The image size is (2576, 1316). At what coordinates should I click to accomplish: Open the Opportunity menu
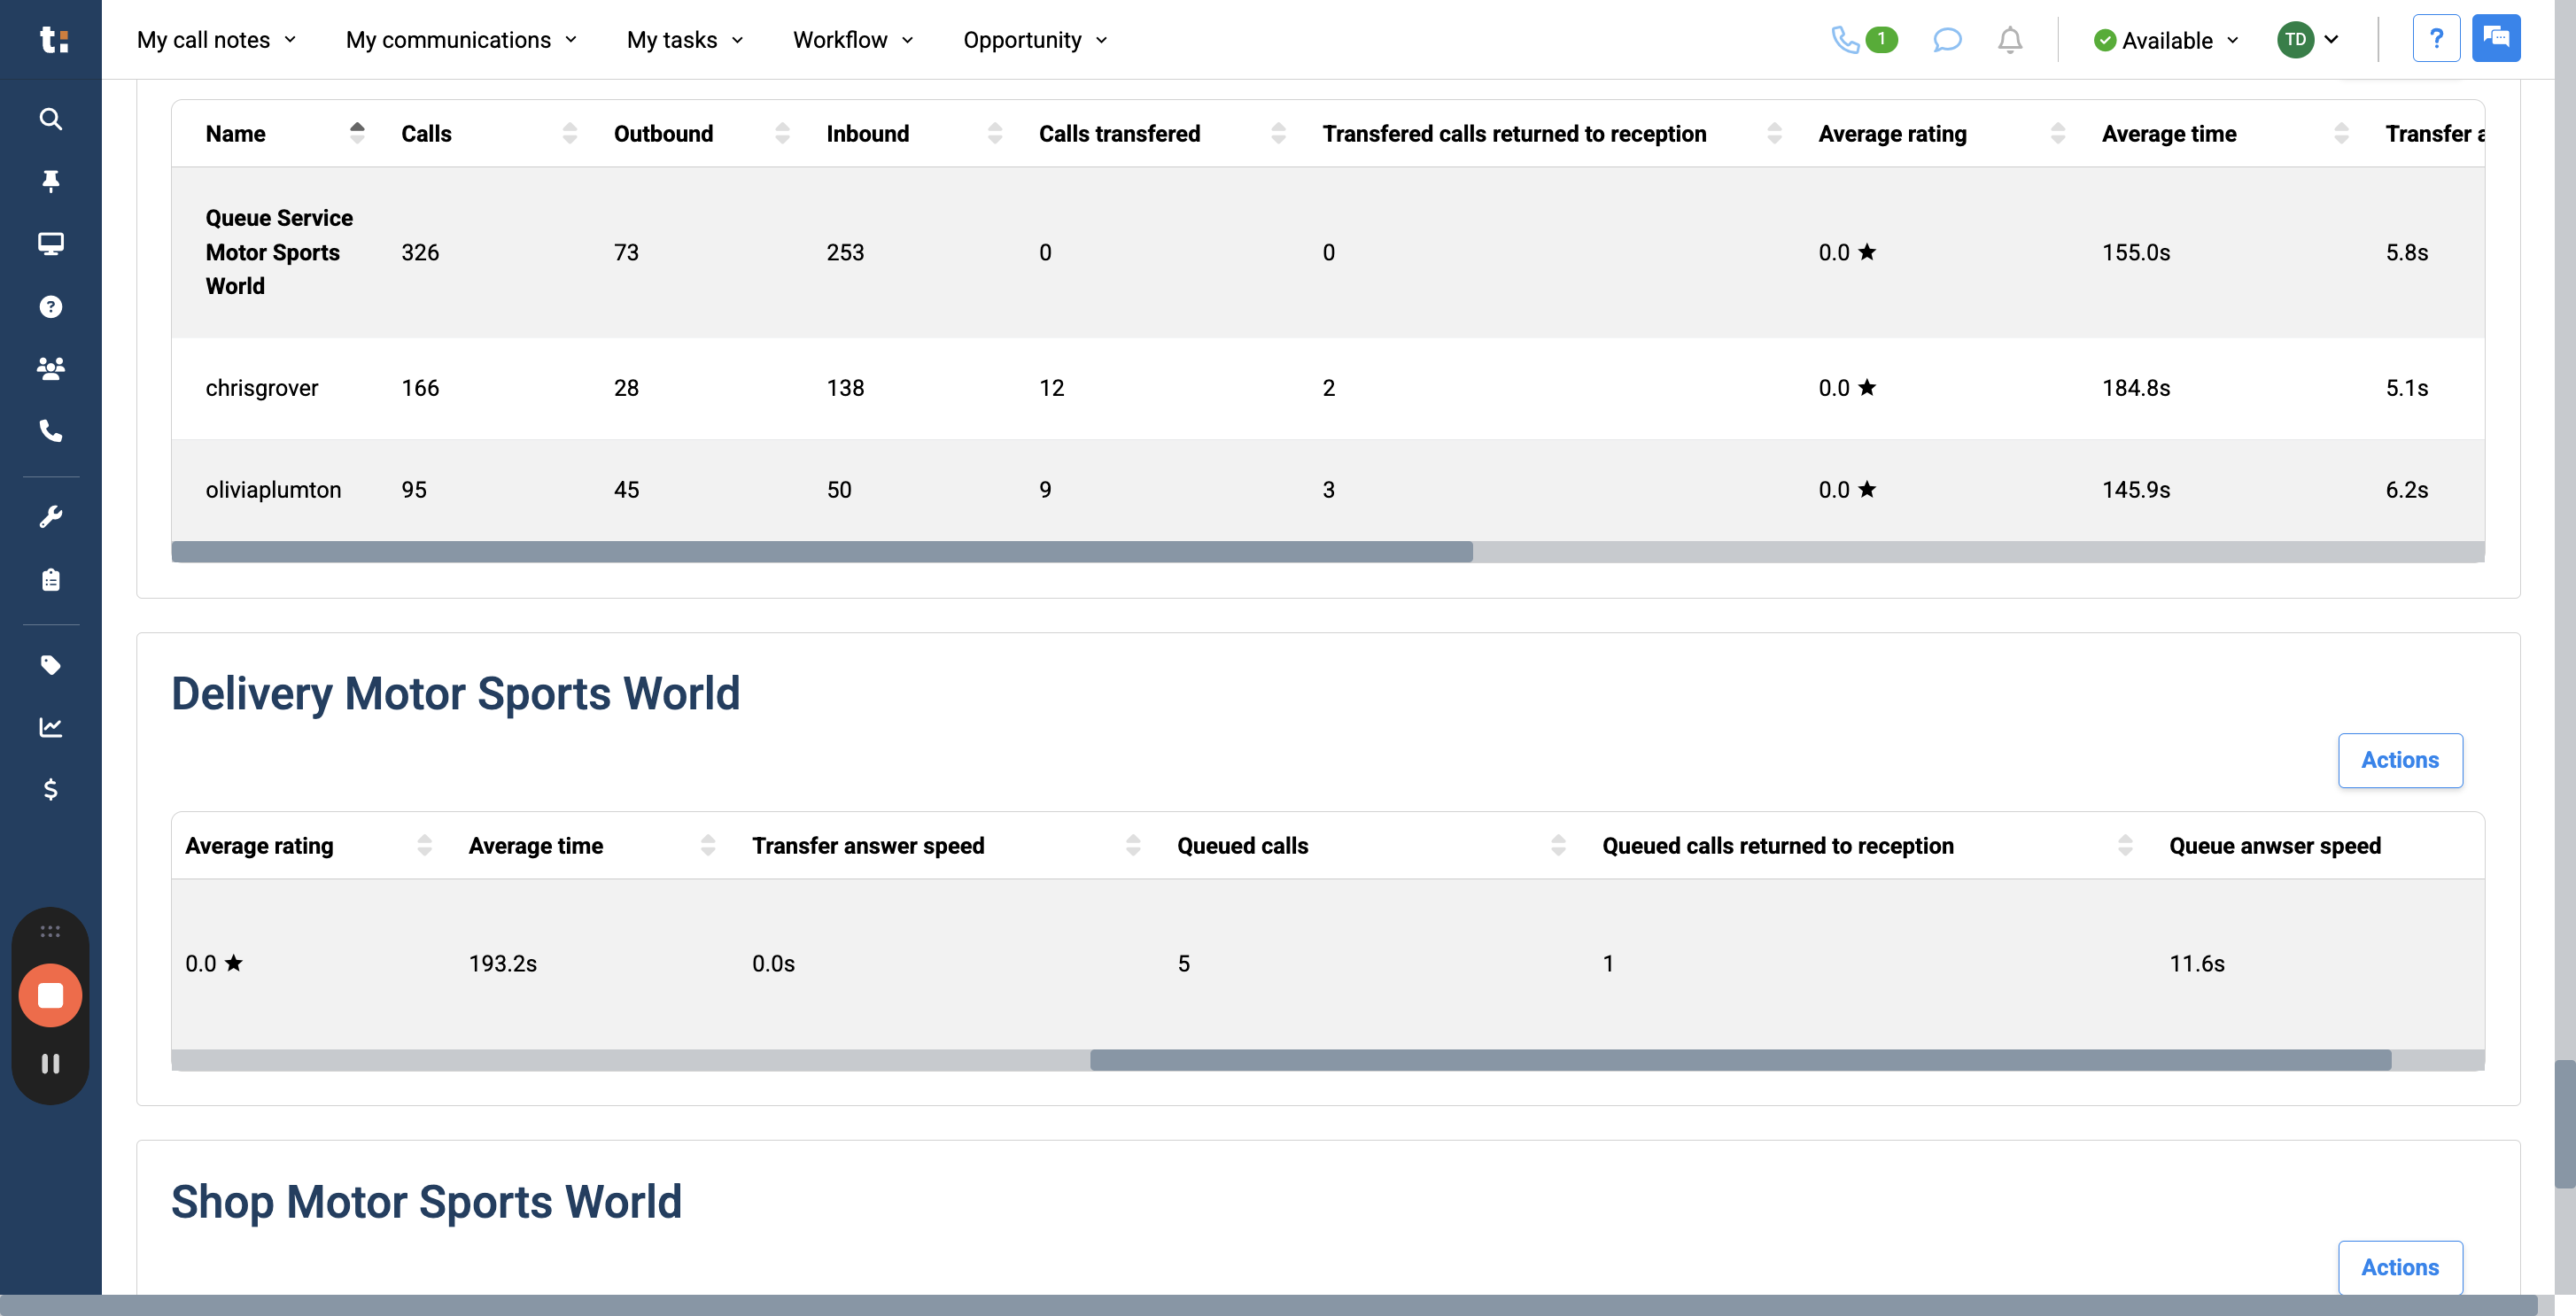pyautogui.click(x=1034, y=40)
